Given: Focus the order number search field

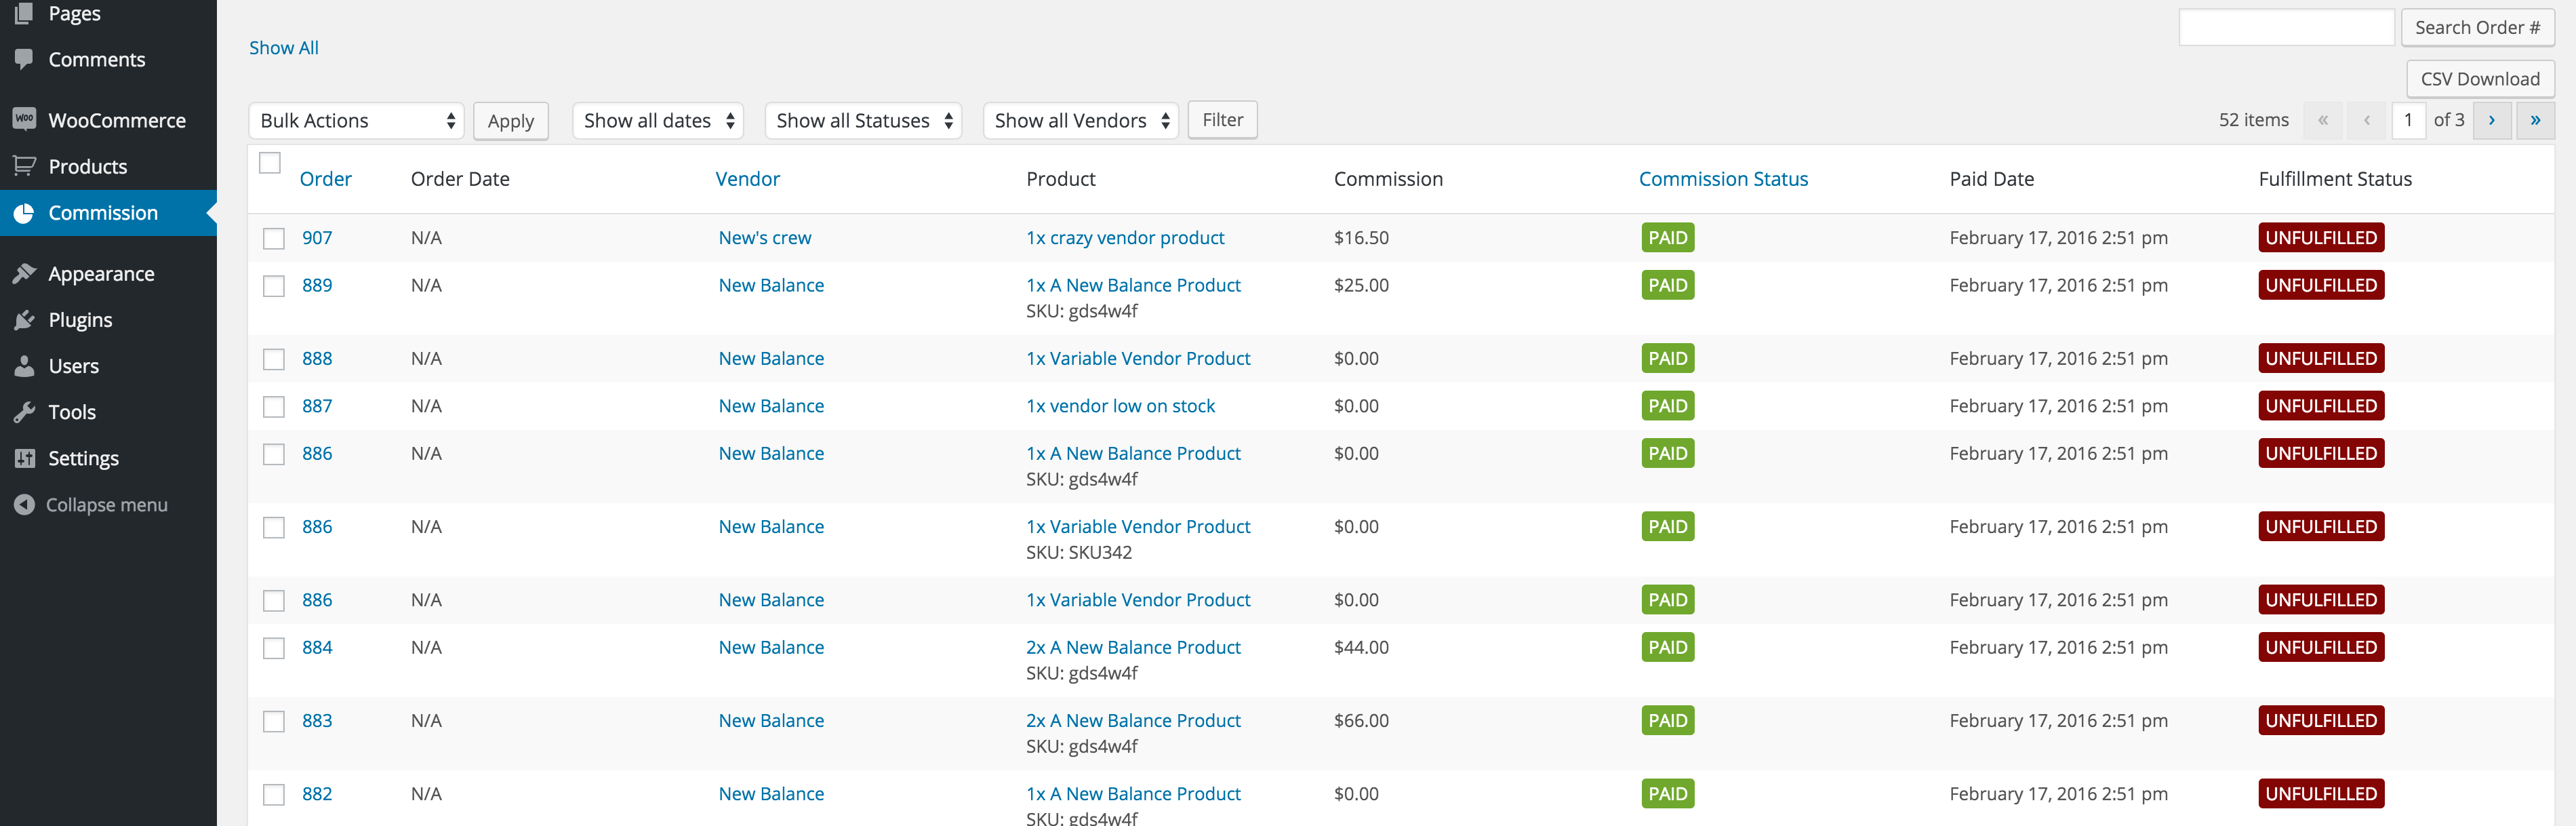Looking at the screenshot, I should pos(2286,28).
